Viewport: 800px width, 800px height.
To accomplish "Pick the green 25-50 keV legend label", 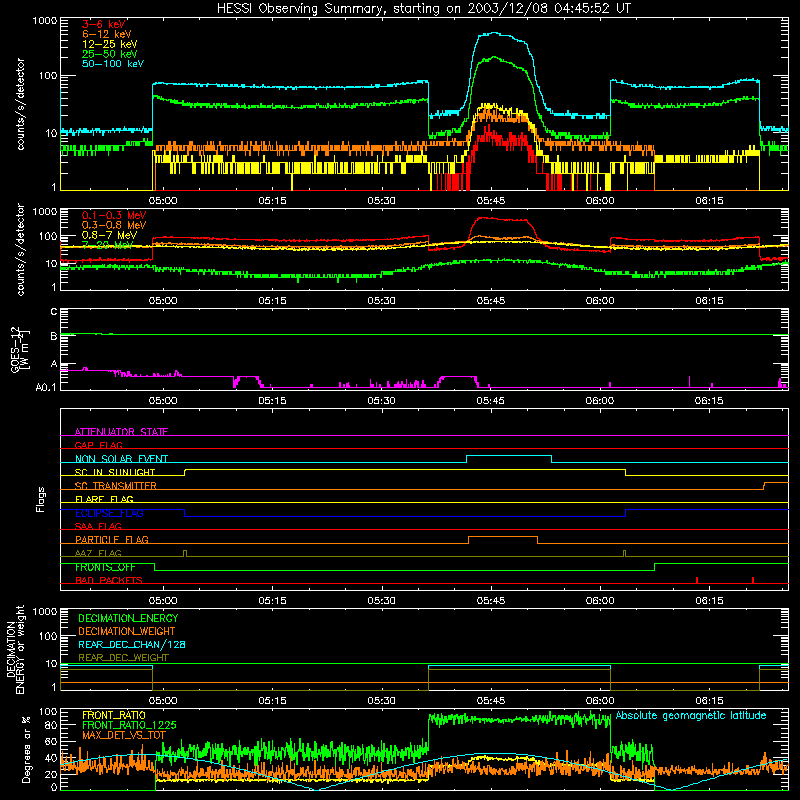I will click(110, 54).
